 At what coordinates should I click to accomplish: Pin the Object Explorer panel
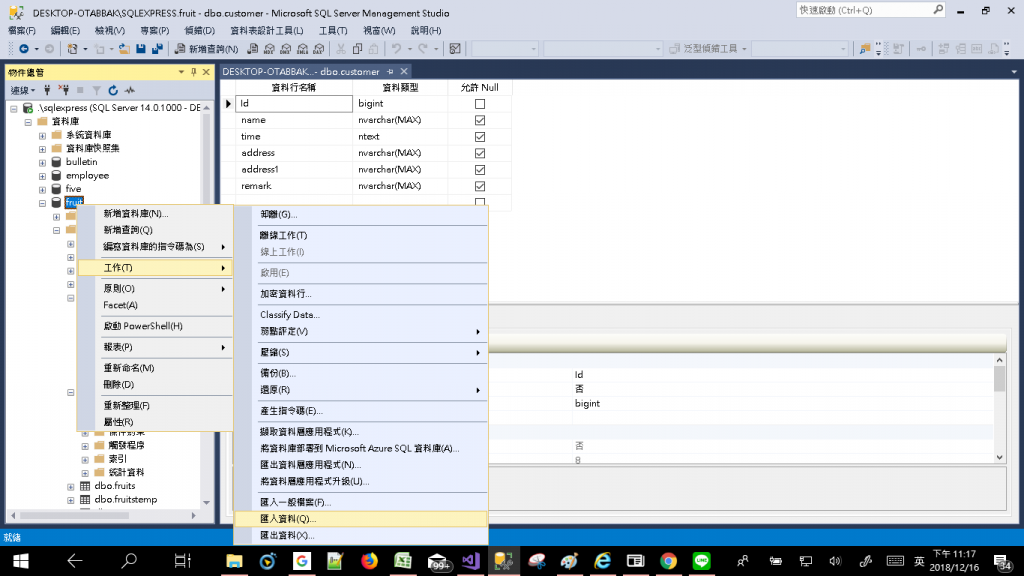click(193, 72)
